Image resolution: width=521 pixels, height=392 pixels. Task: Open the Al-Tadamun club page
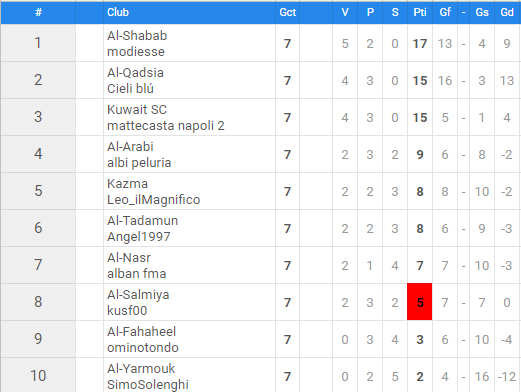[142, 221]
